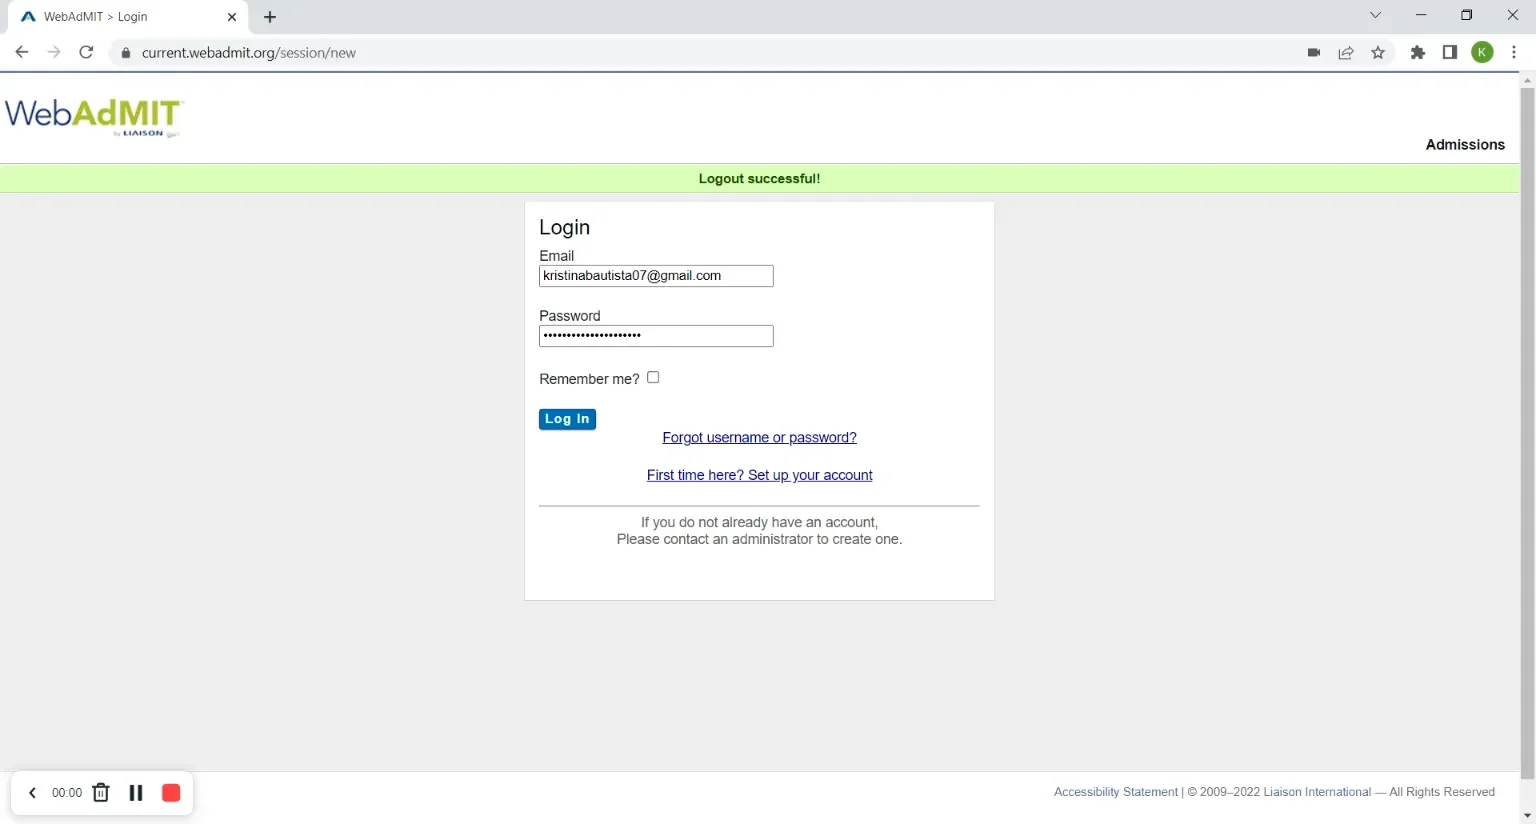Collapse the recorder bar with the left chevron

pyautogui.click(x=32, y=793)
